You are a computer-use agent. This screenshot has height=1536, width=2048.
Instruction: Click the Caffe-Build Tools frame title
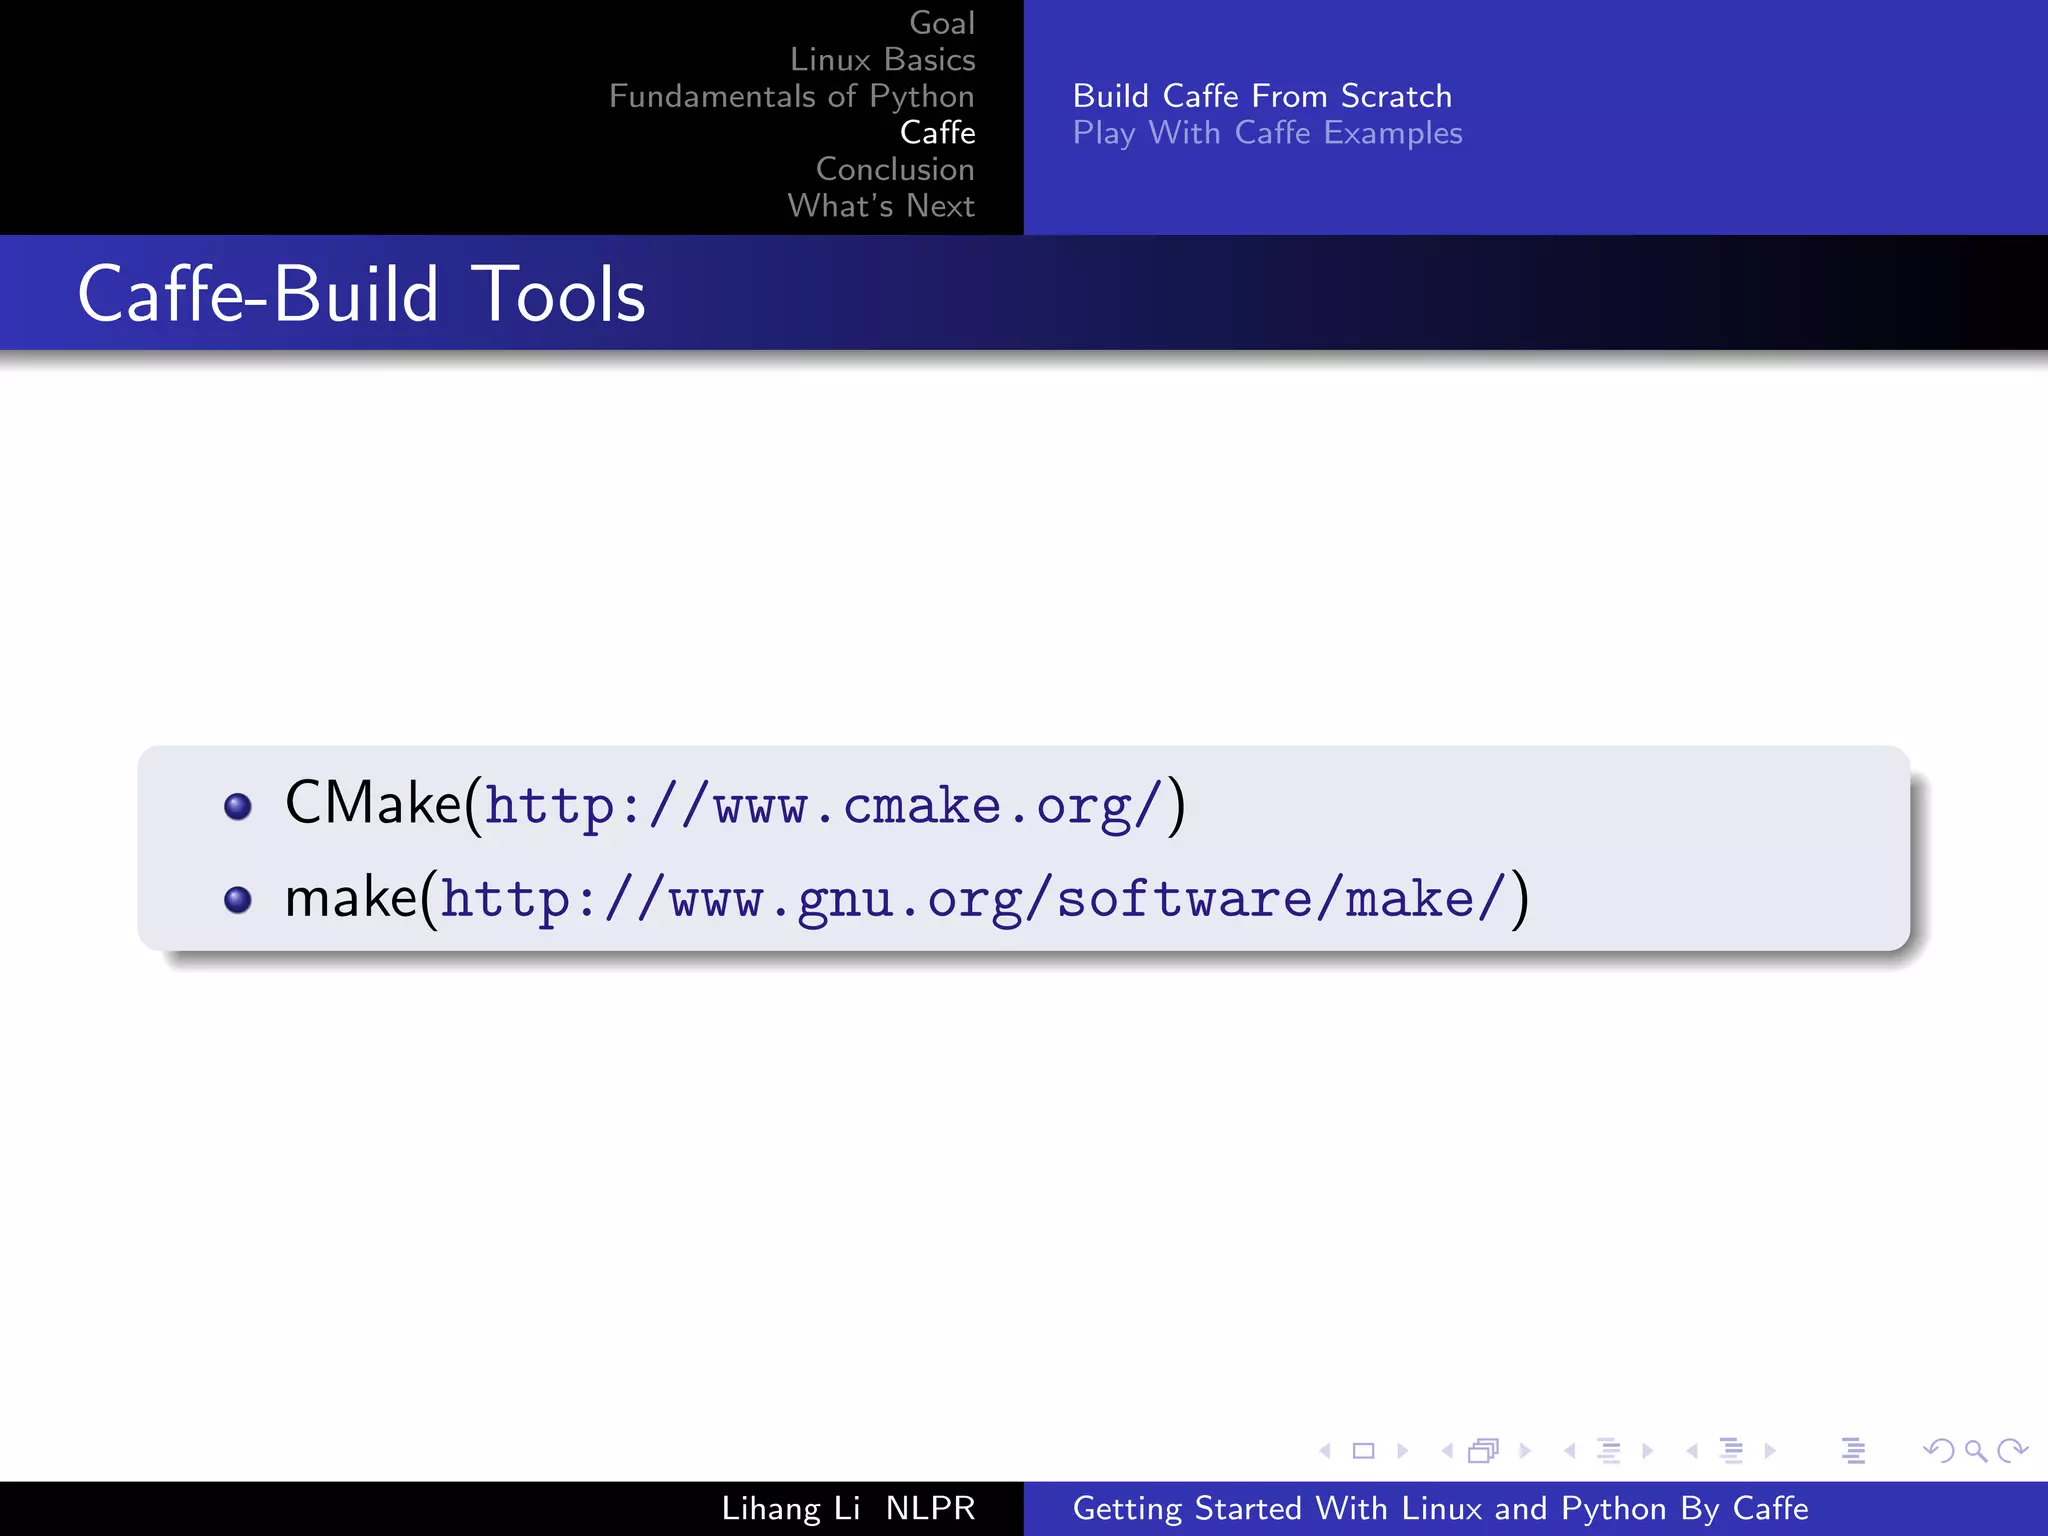pyautogui.click(x=361, y=294)
